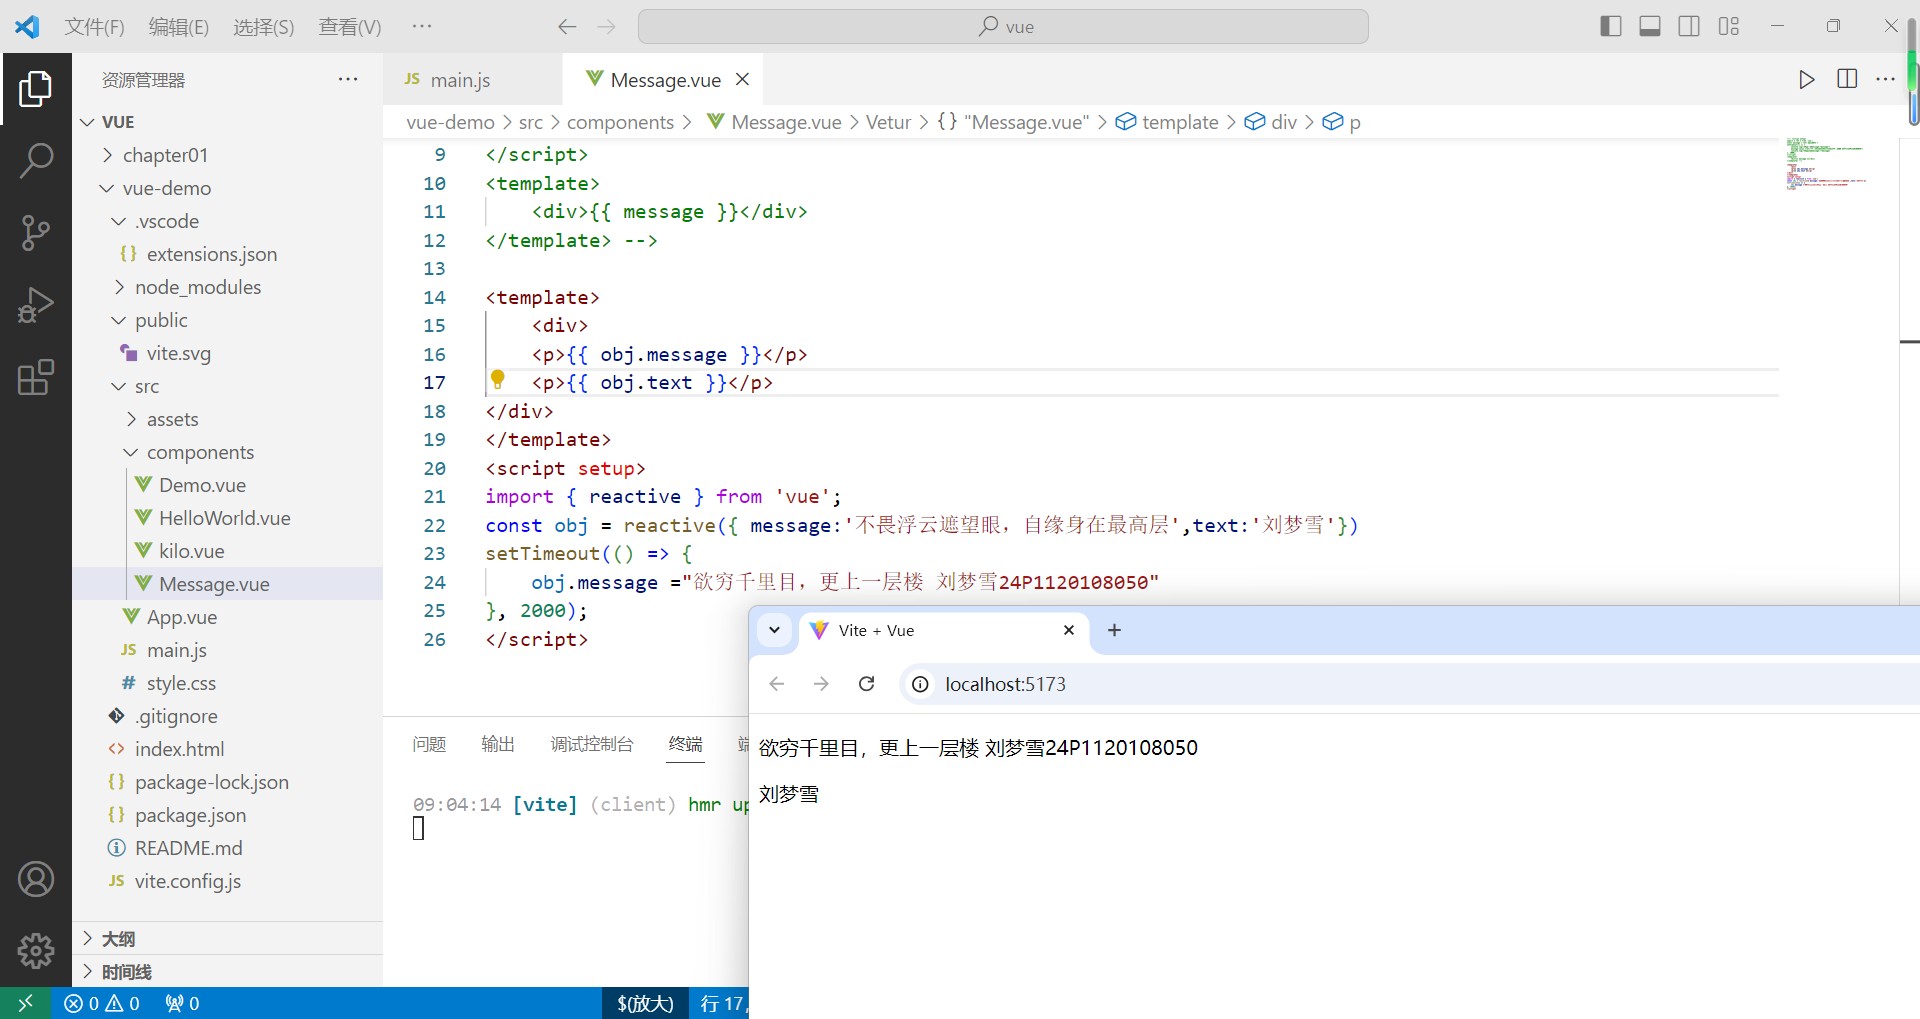The width and height of the screenshot is (1920, 1019).
Task: Open editor more actions ellipsis
Action: pos(1886,79)
